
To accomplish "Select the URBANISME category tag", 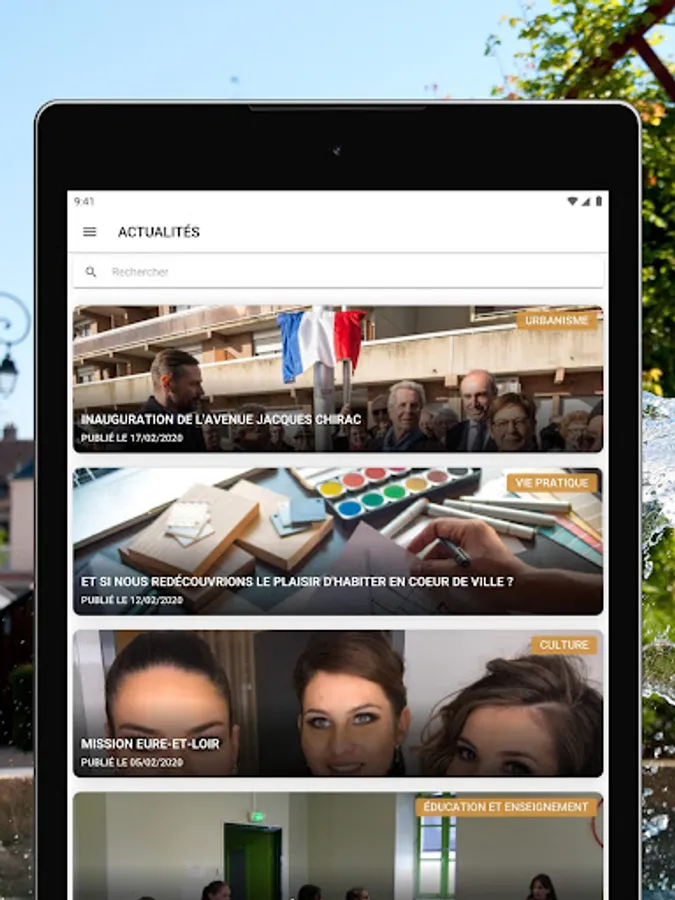I will tap(557, 320).
